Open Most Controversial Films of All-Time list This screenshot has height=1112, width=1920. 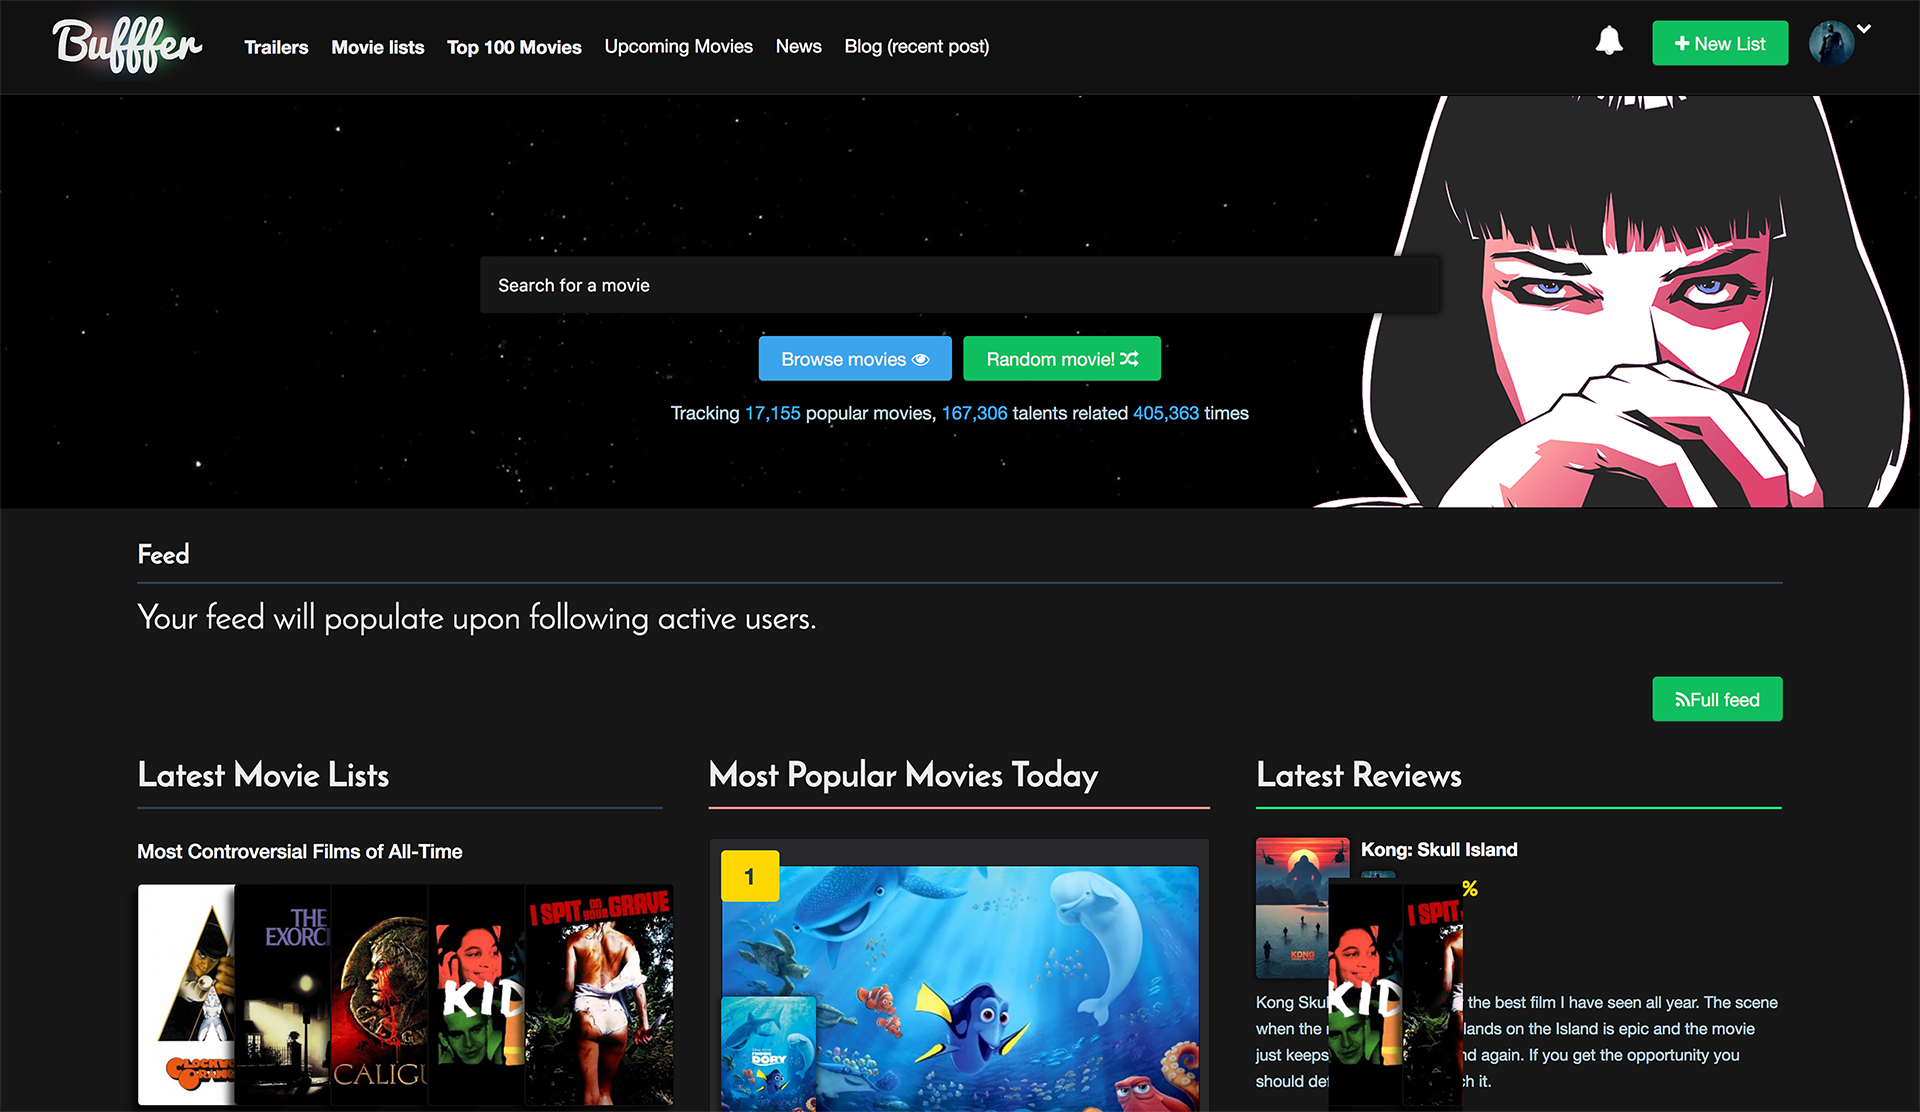pyautogui.click(x=300, y=852)
